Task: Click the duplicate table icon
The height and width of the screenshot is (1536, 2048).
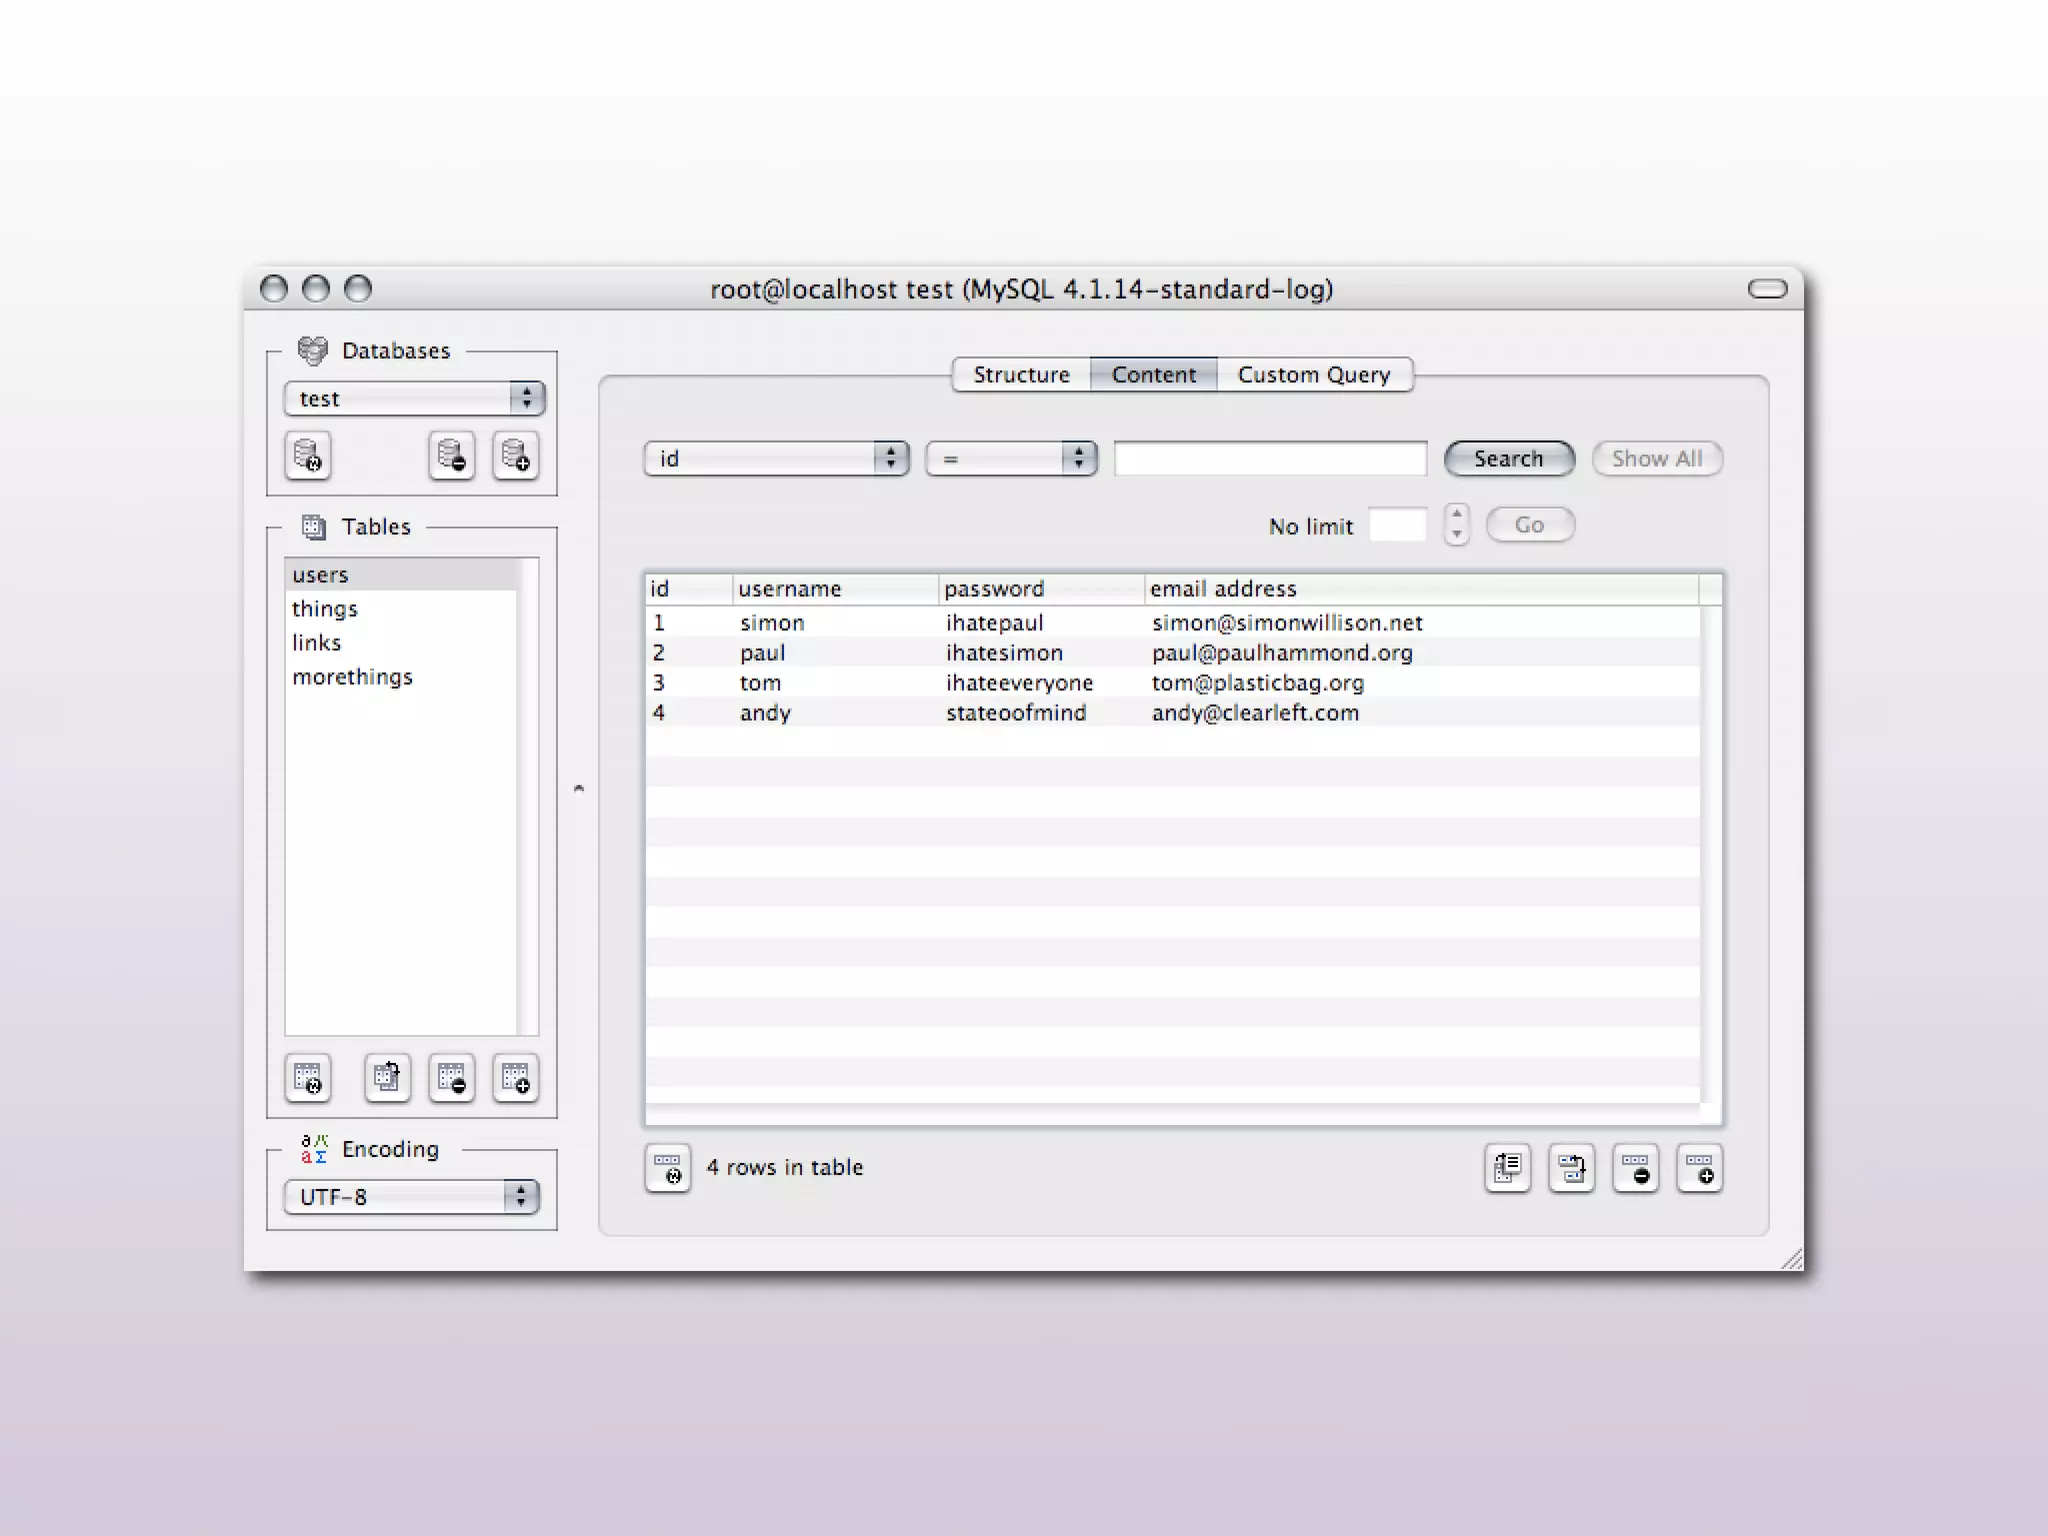Action: (387, 1078)
